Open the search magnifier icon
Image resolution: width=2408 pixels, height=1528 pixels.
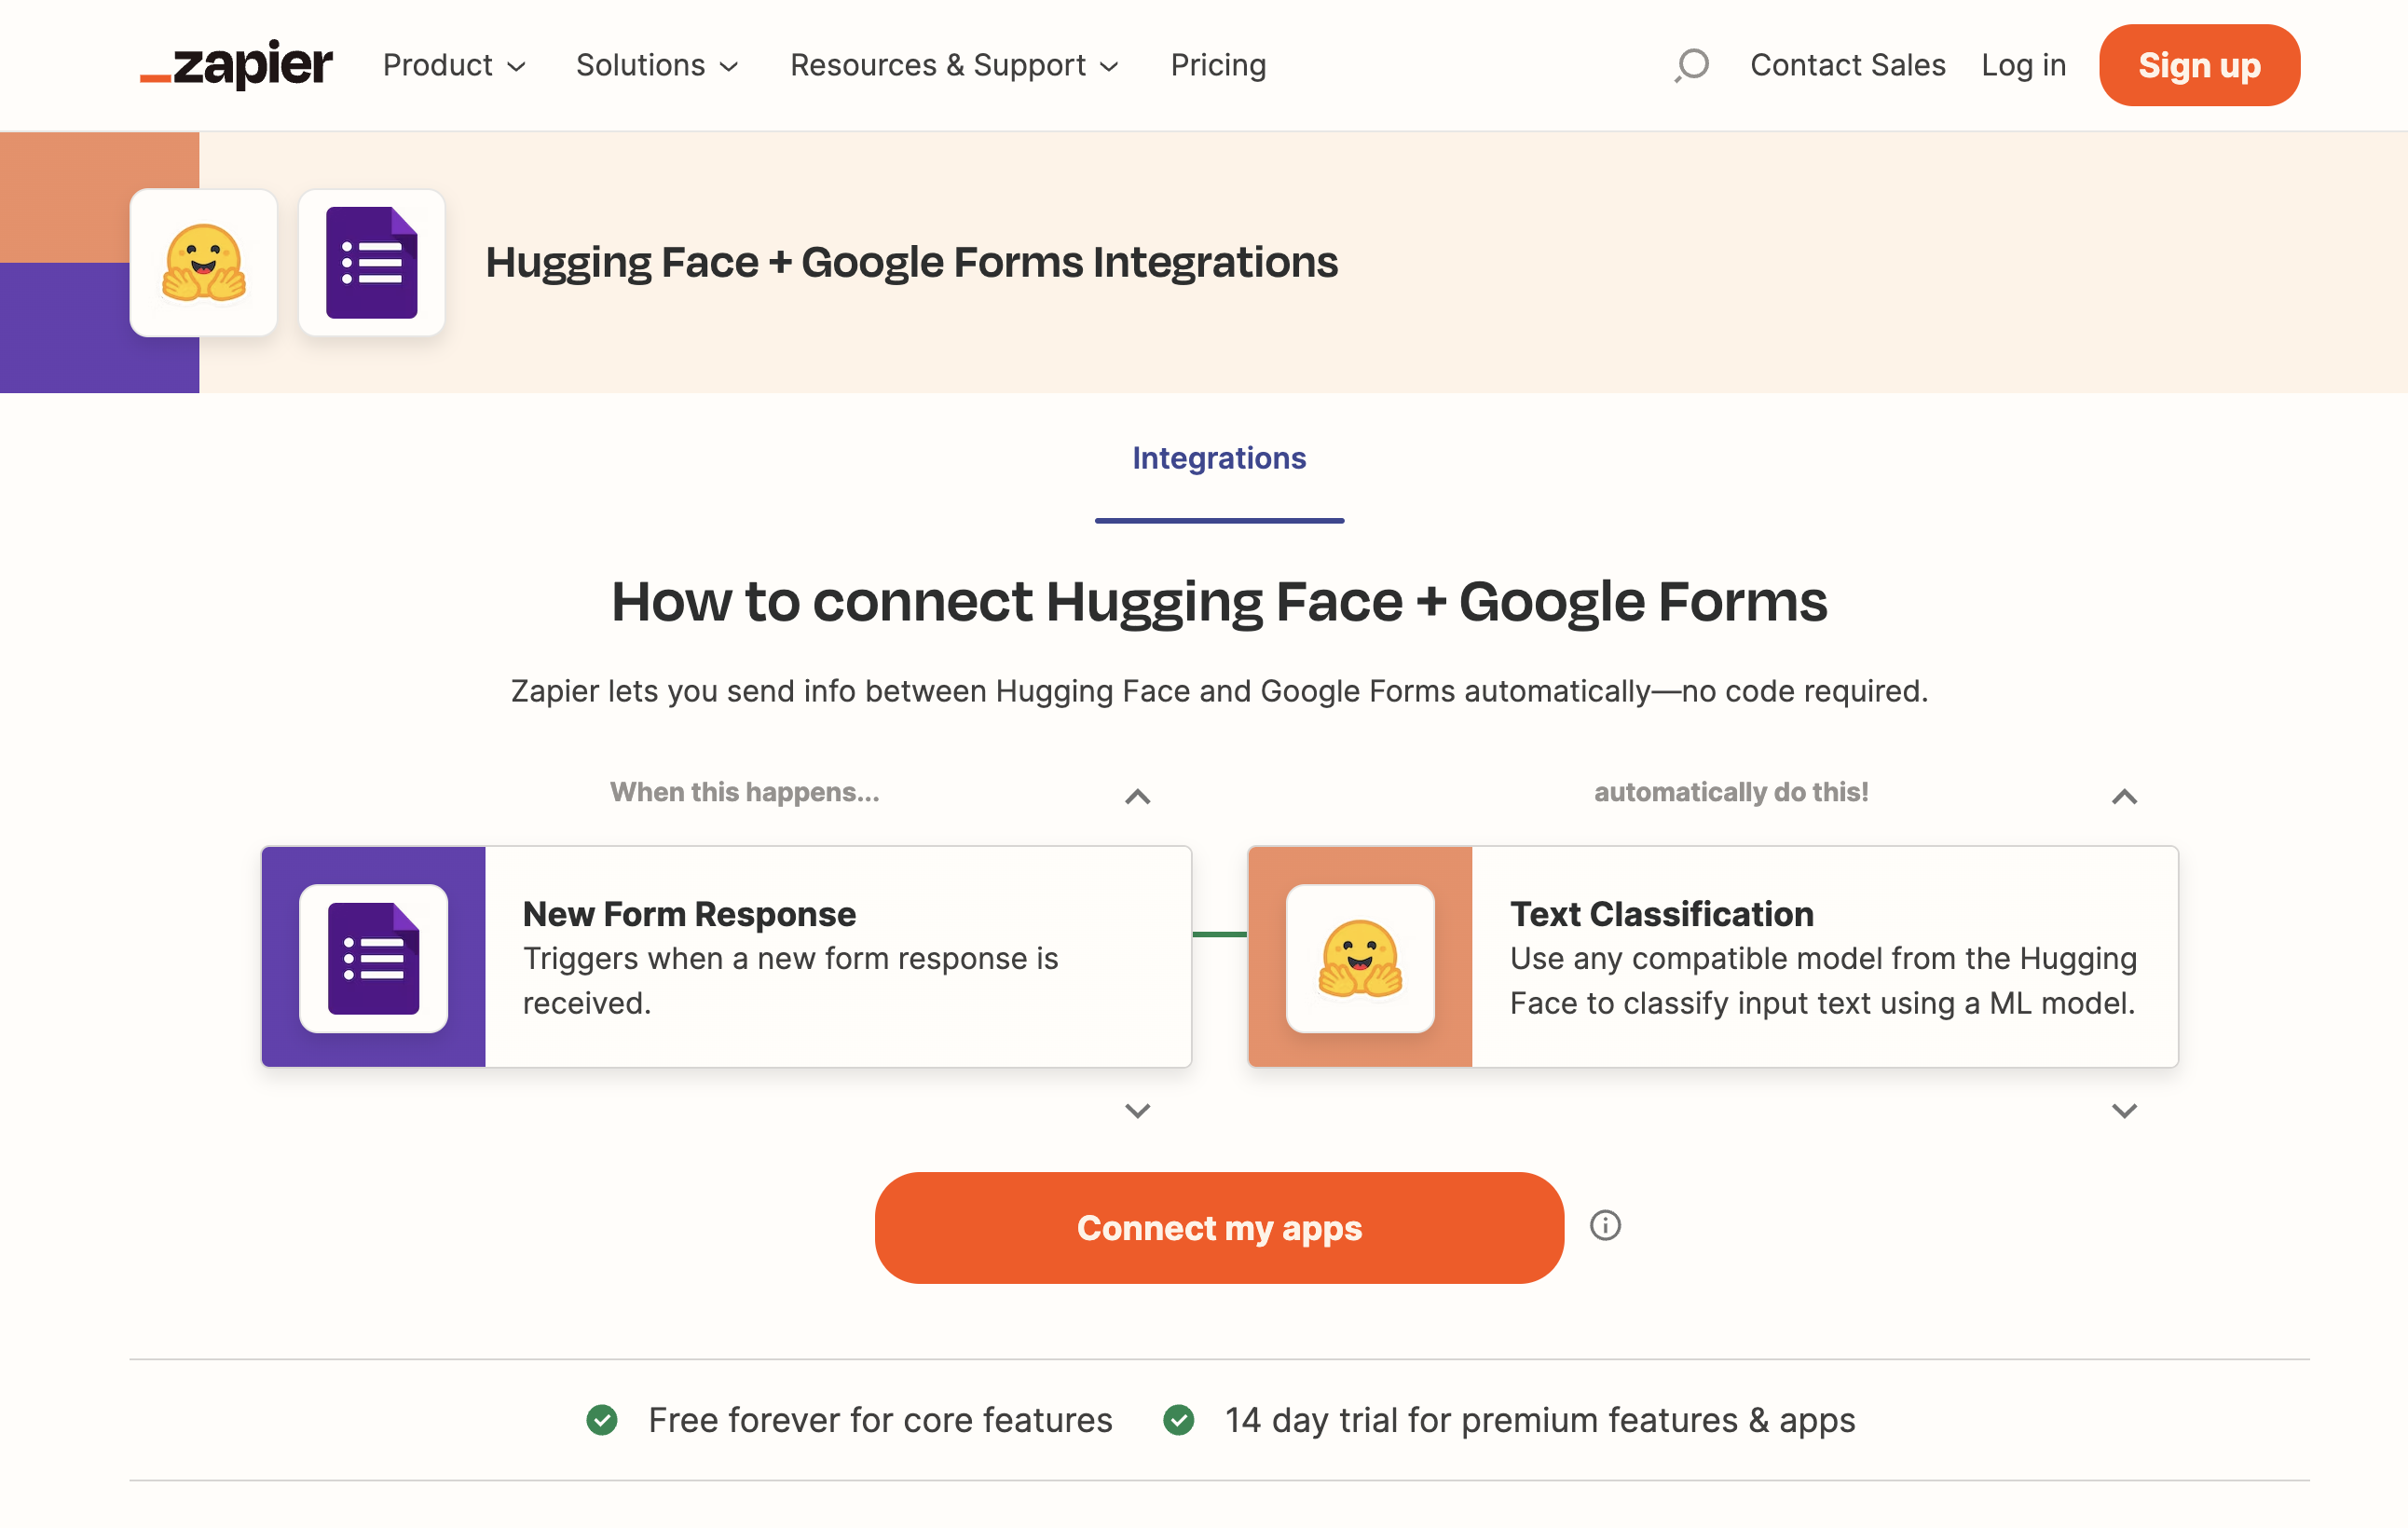1691,65
